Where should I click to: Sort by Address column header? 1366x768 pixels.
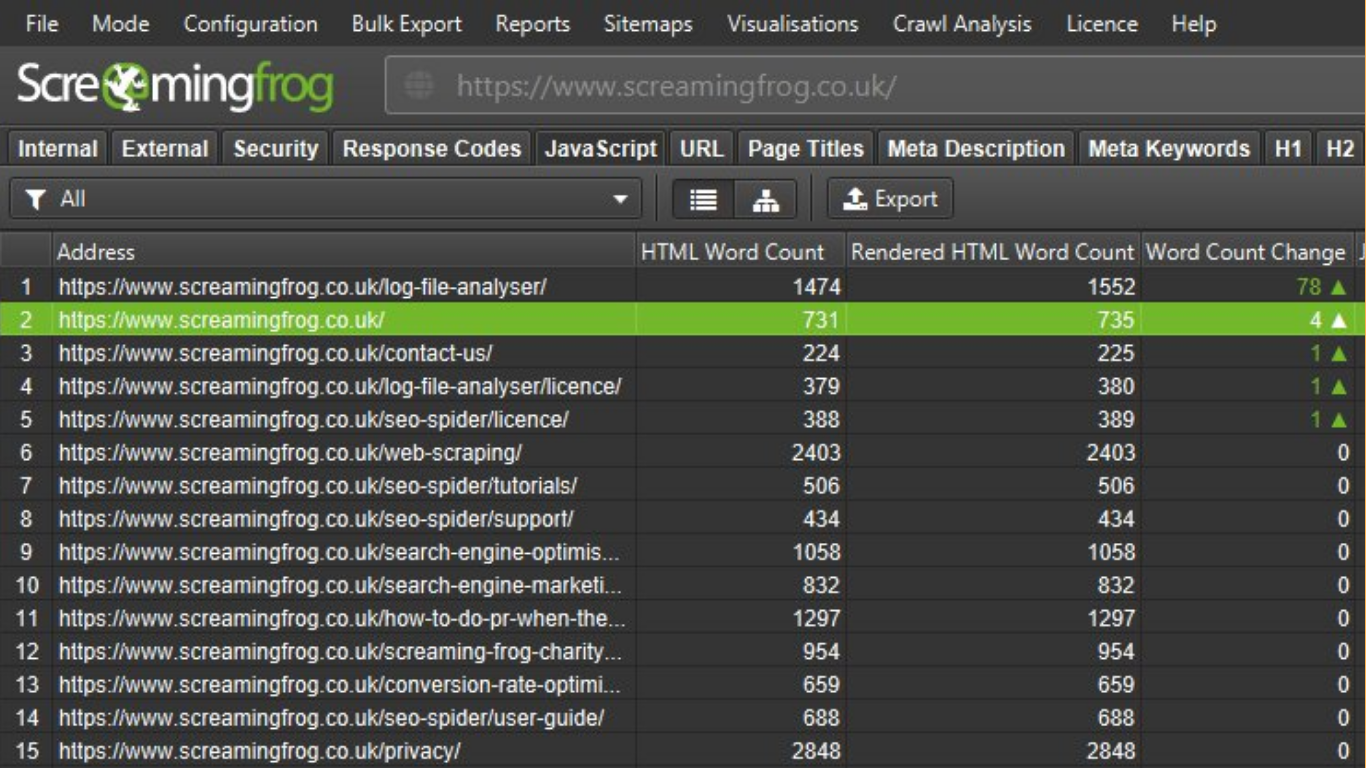(344, 252)
